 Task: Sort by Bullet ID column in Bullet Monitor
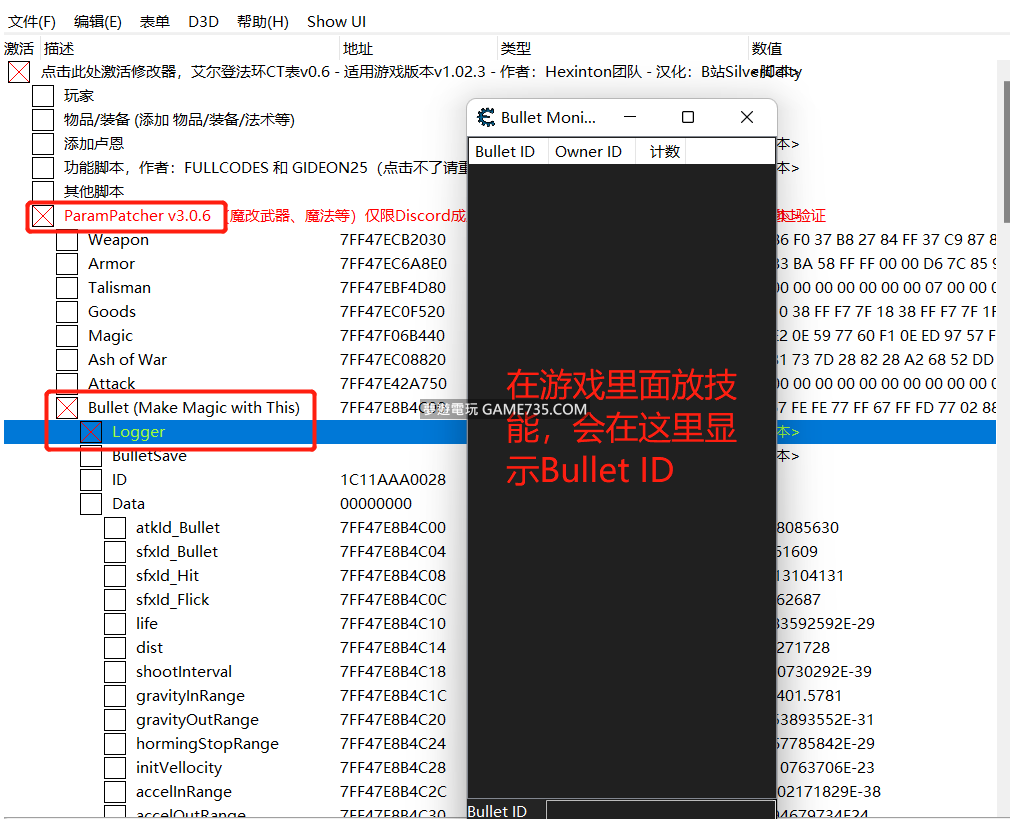click(508, 151)
